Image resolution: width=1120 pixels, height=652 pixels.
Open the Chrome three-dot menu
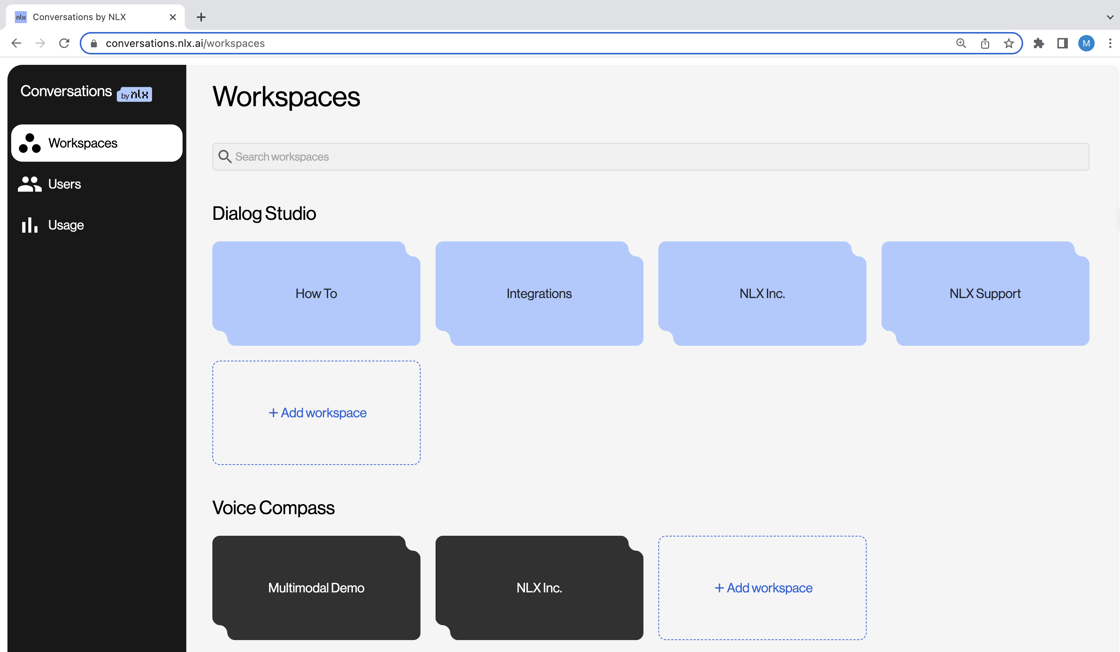tap(1109, 43)
